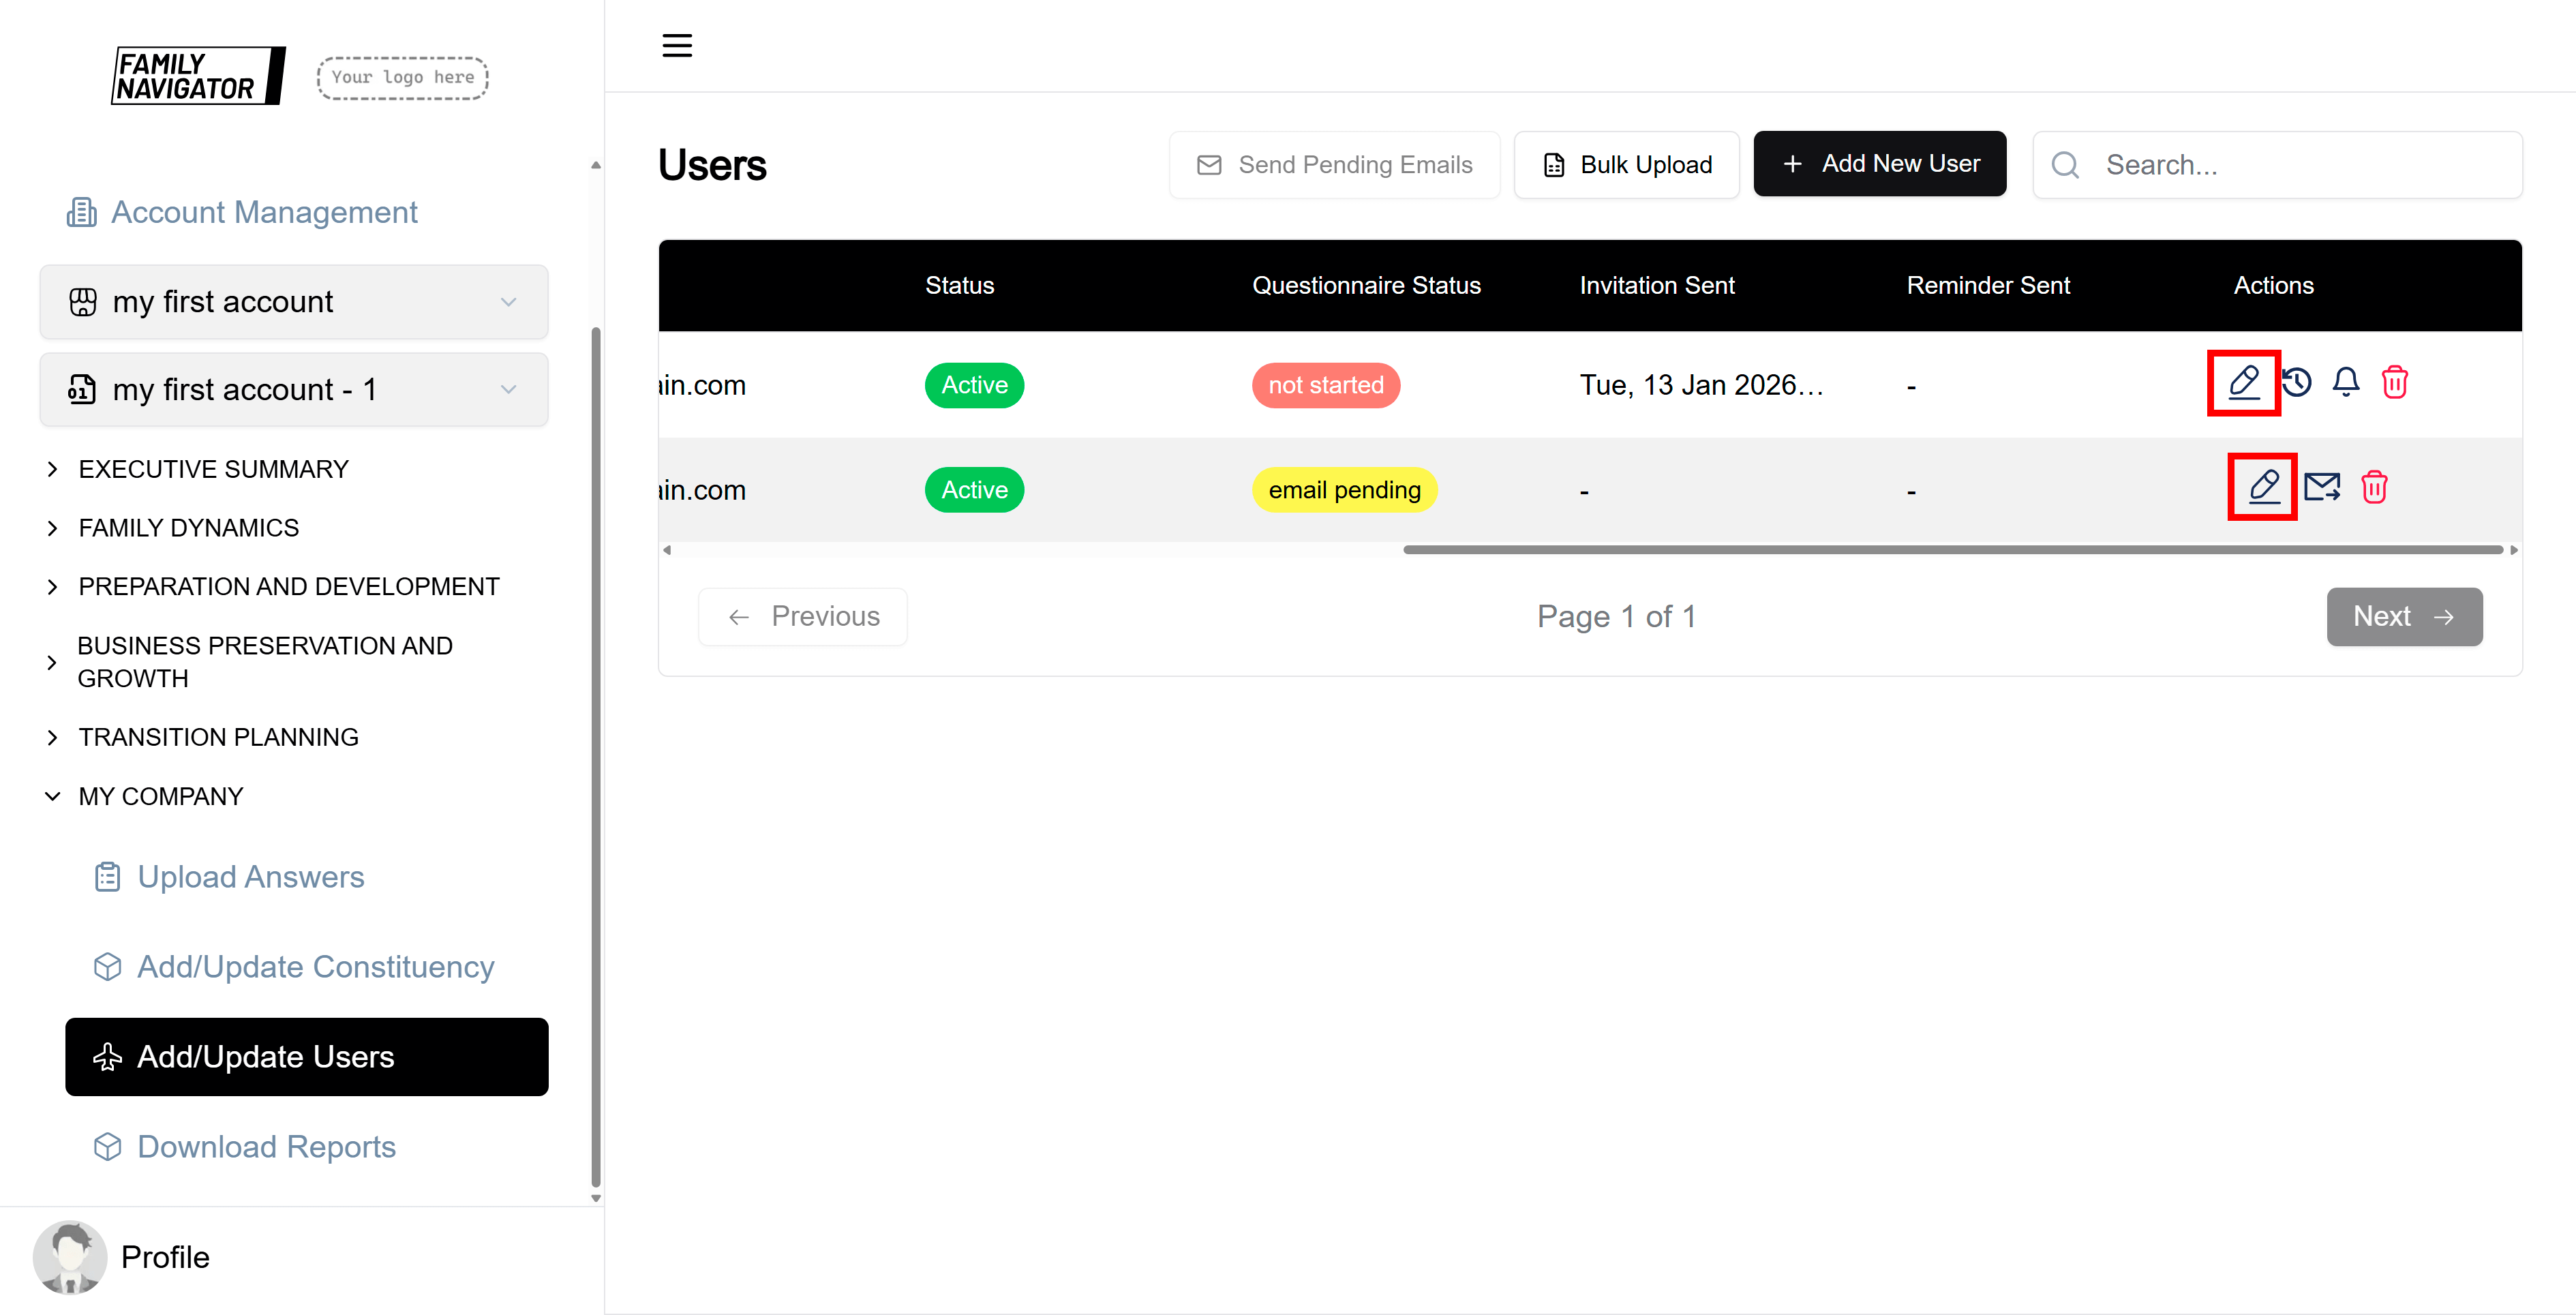This screenshot has width=2576, height=1315.
Task: Expand TRANSITION PLANNING section
Action: pyautogui.click(x=218, y=737)
